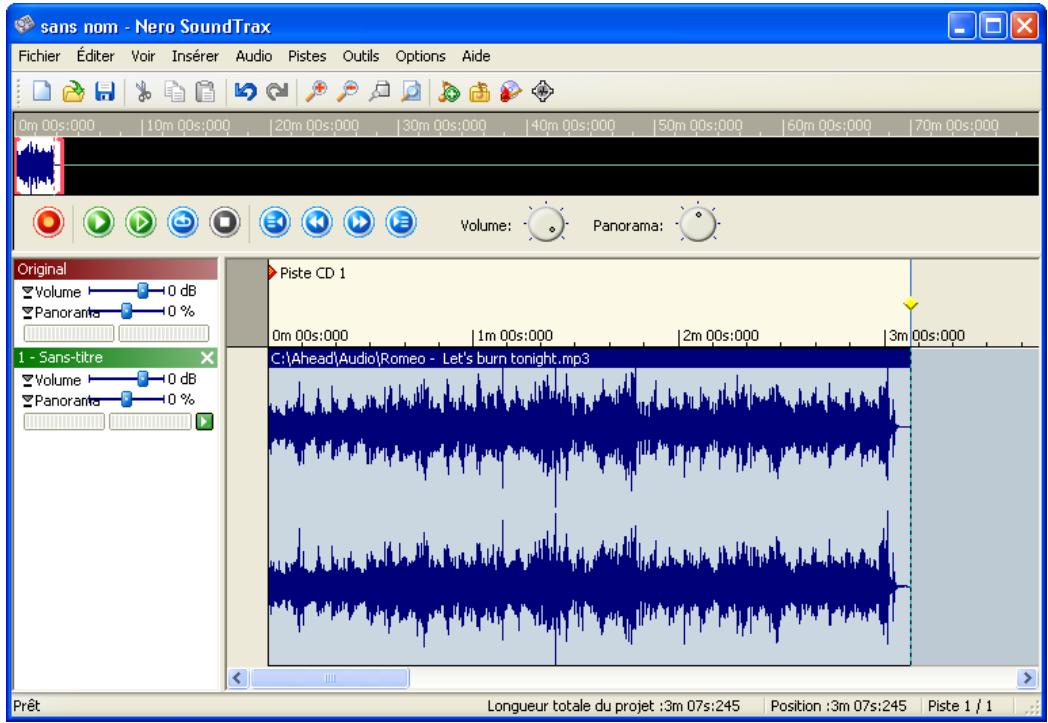
Task: Play the project with the first green button
Action: coord(99,223)
